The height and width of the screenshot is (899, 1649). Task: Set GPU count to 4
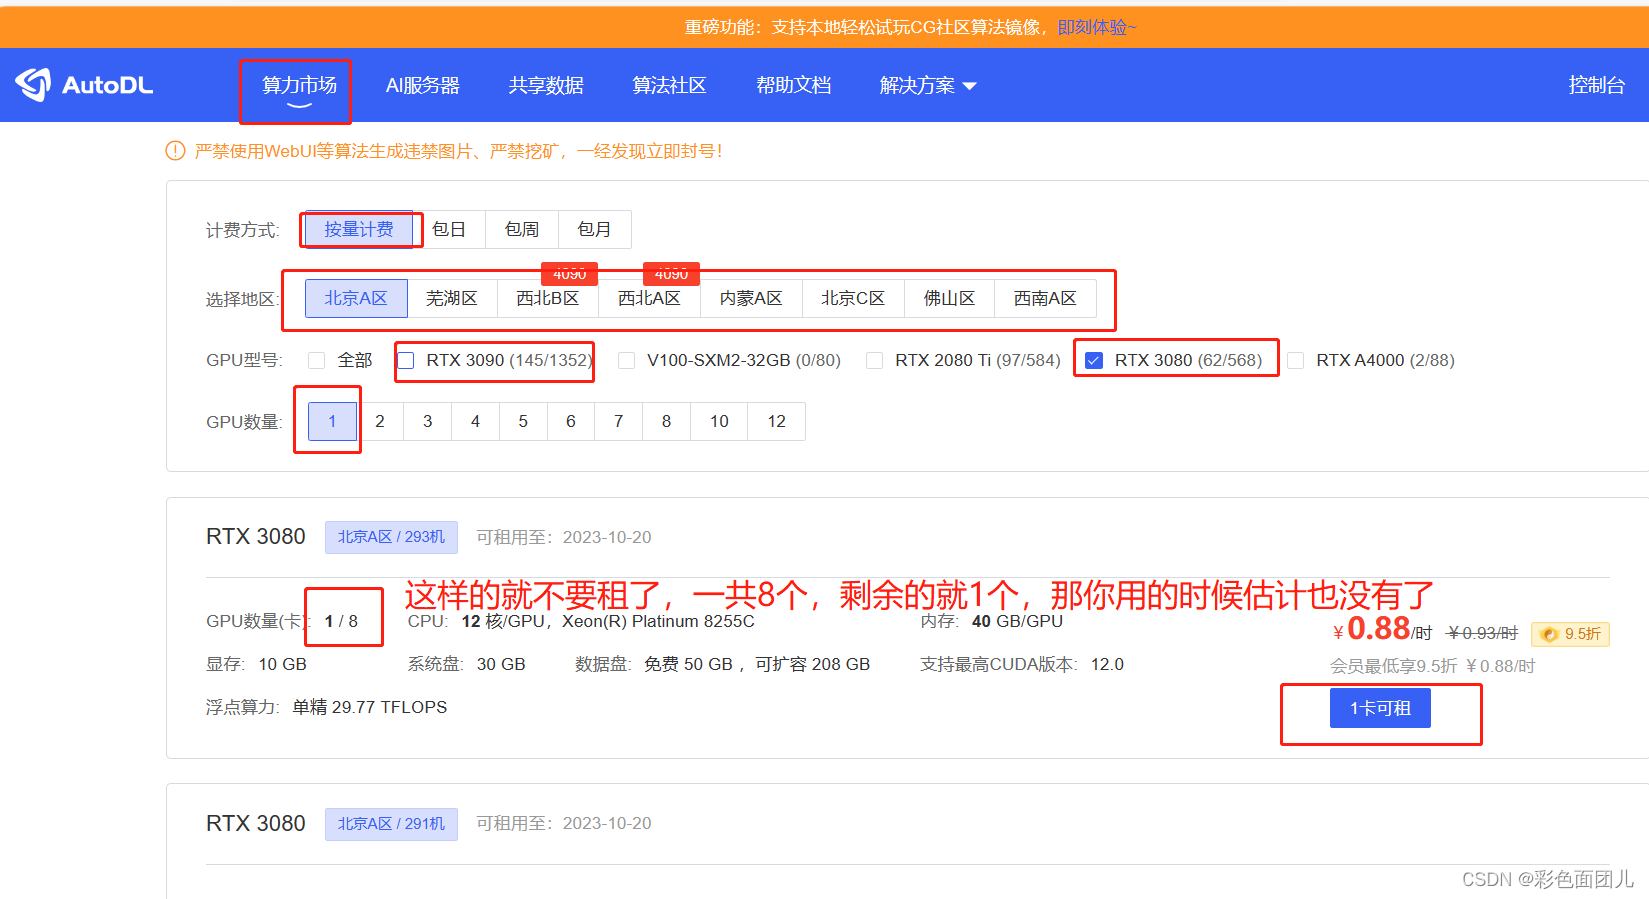click(x=475, y=421)
